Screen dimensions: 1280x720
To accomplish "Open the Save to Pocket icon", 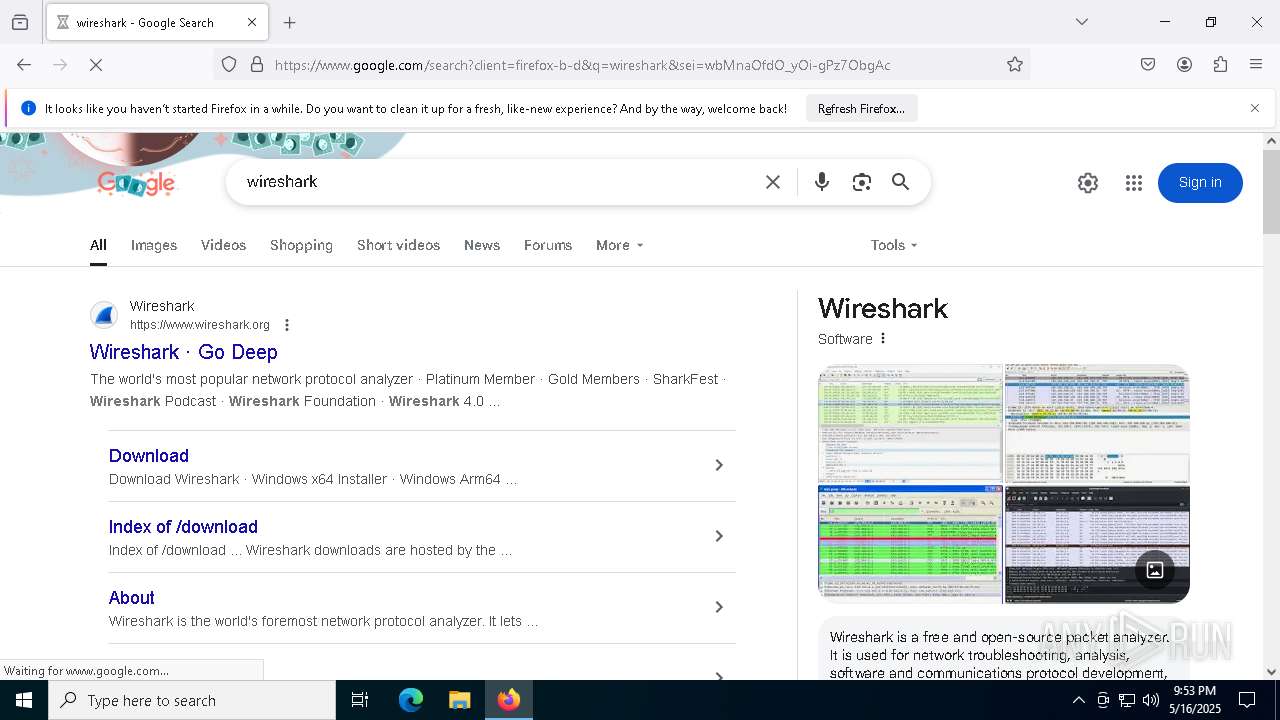I will pos(1148,65).
